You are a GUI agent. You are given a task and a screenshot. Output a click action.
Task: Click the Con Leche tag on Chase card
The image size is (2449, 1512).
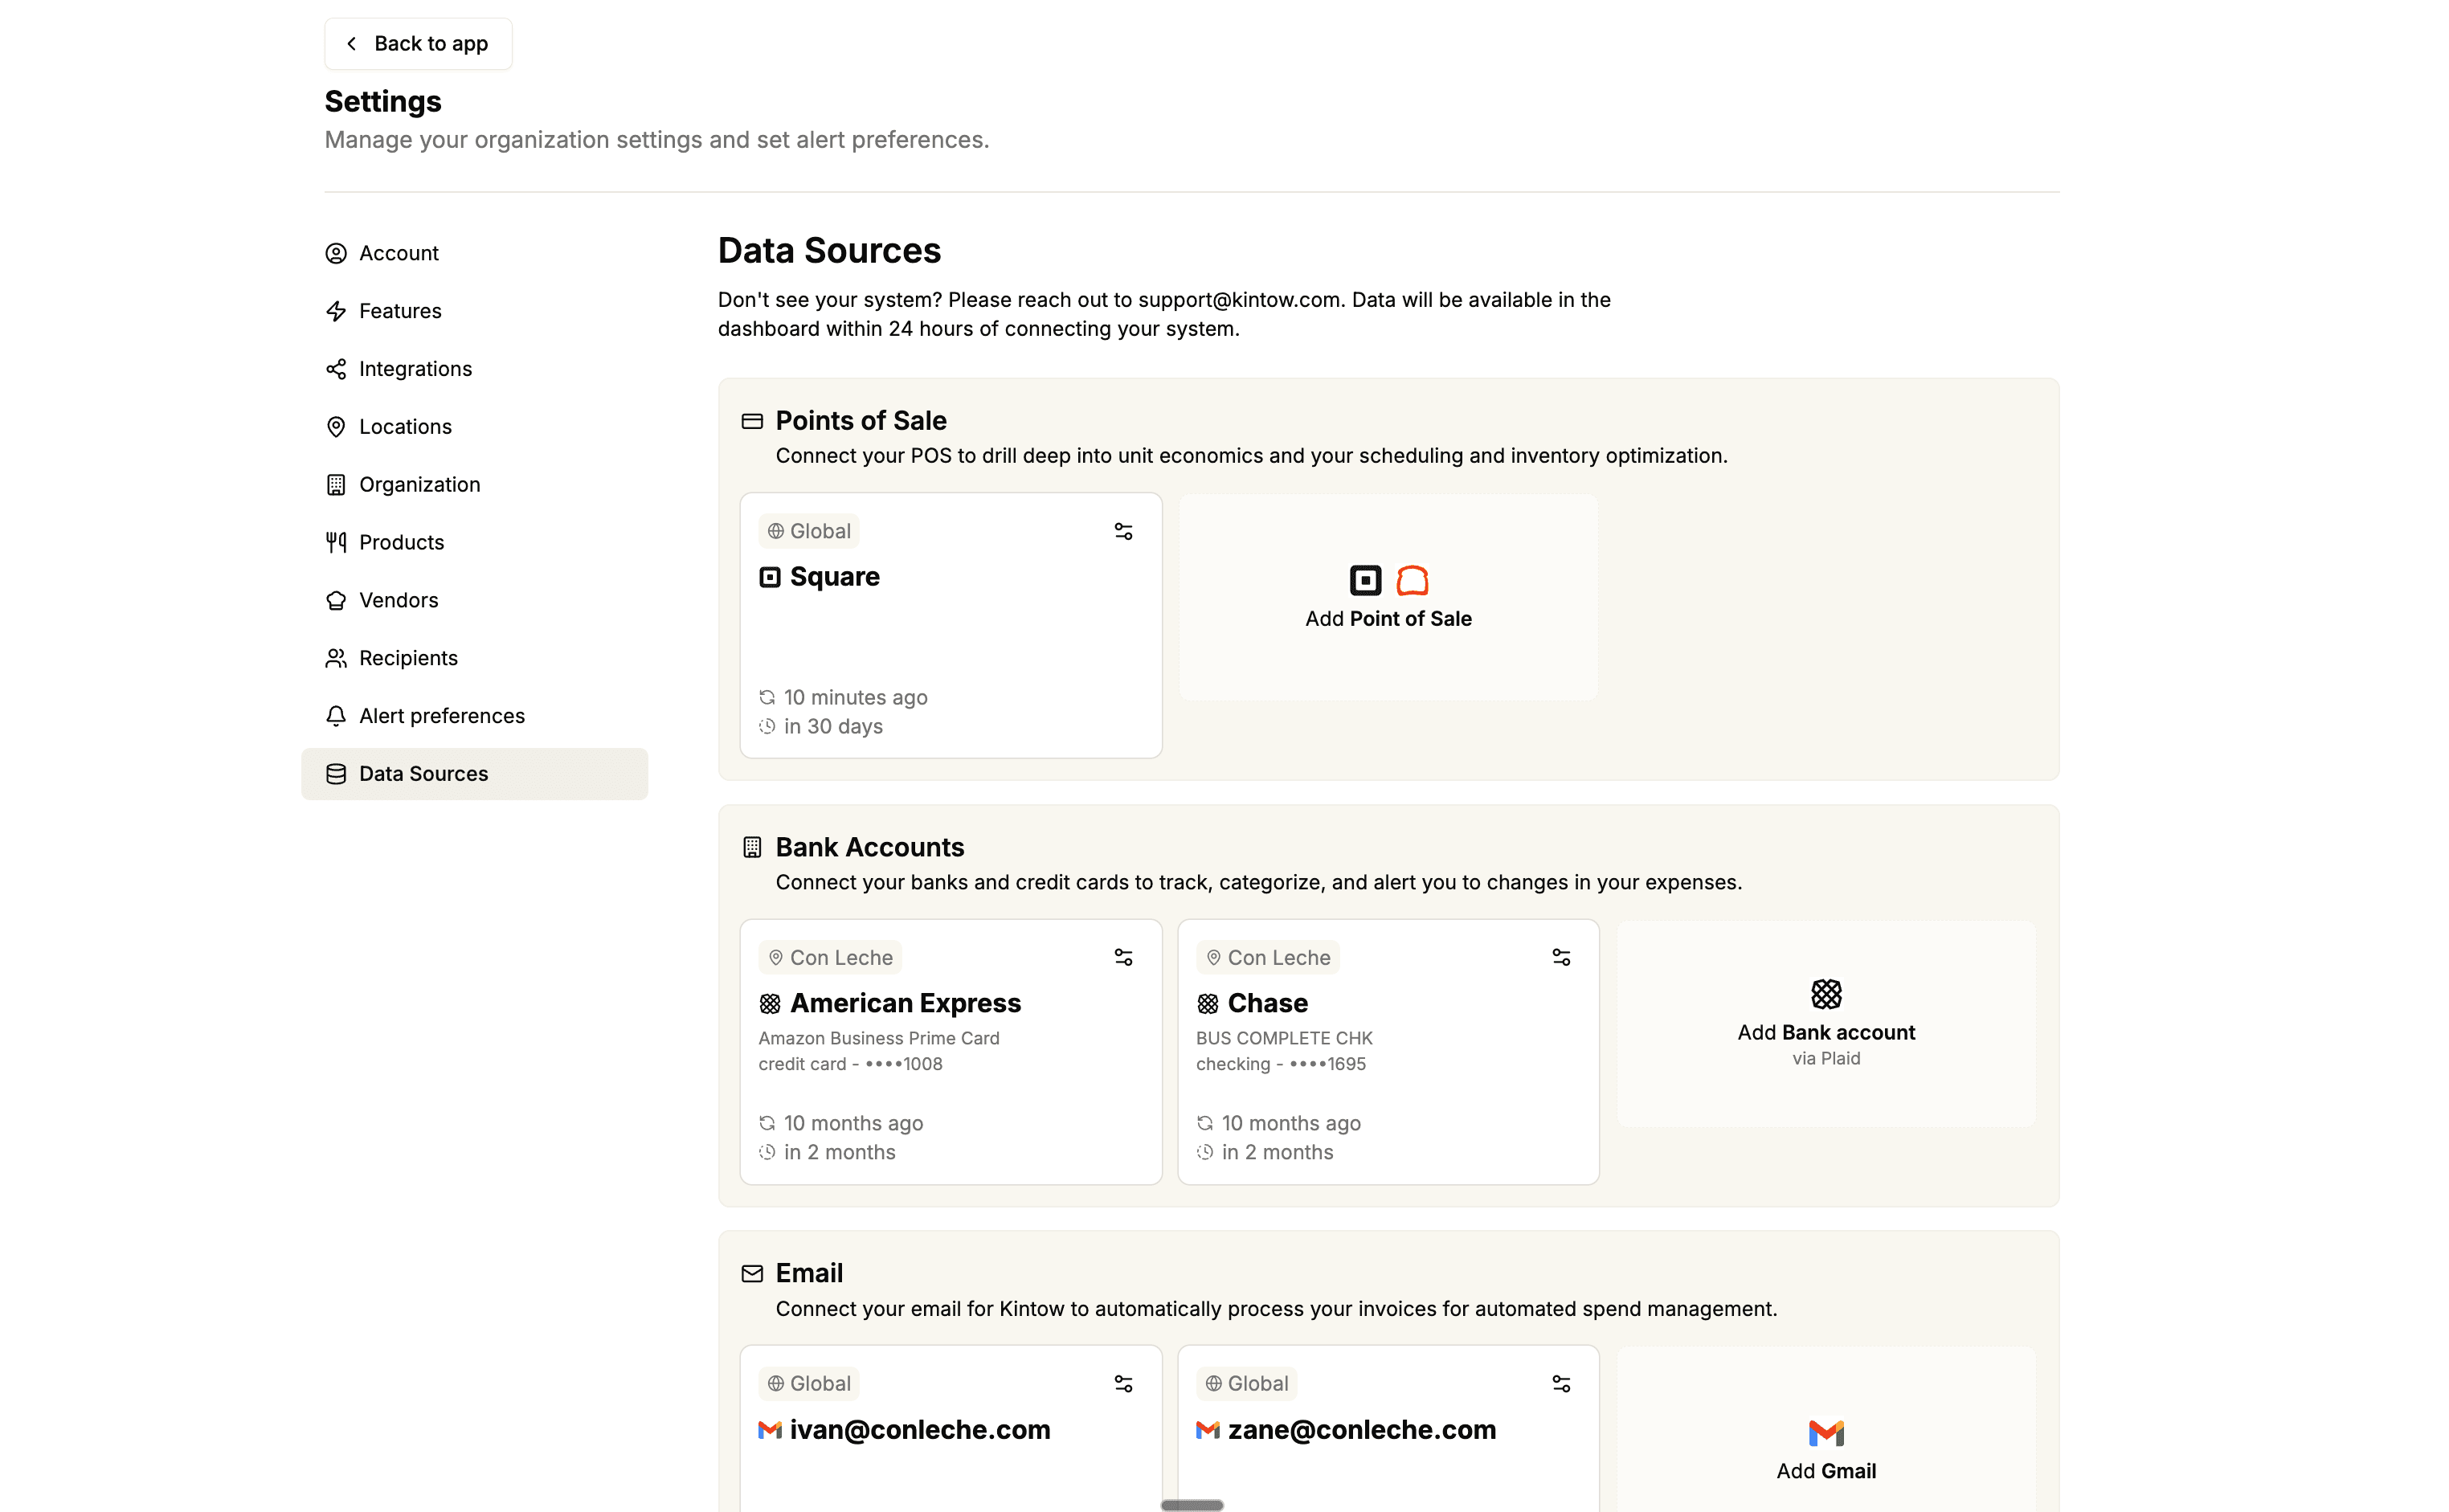[1267, 957]
